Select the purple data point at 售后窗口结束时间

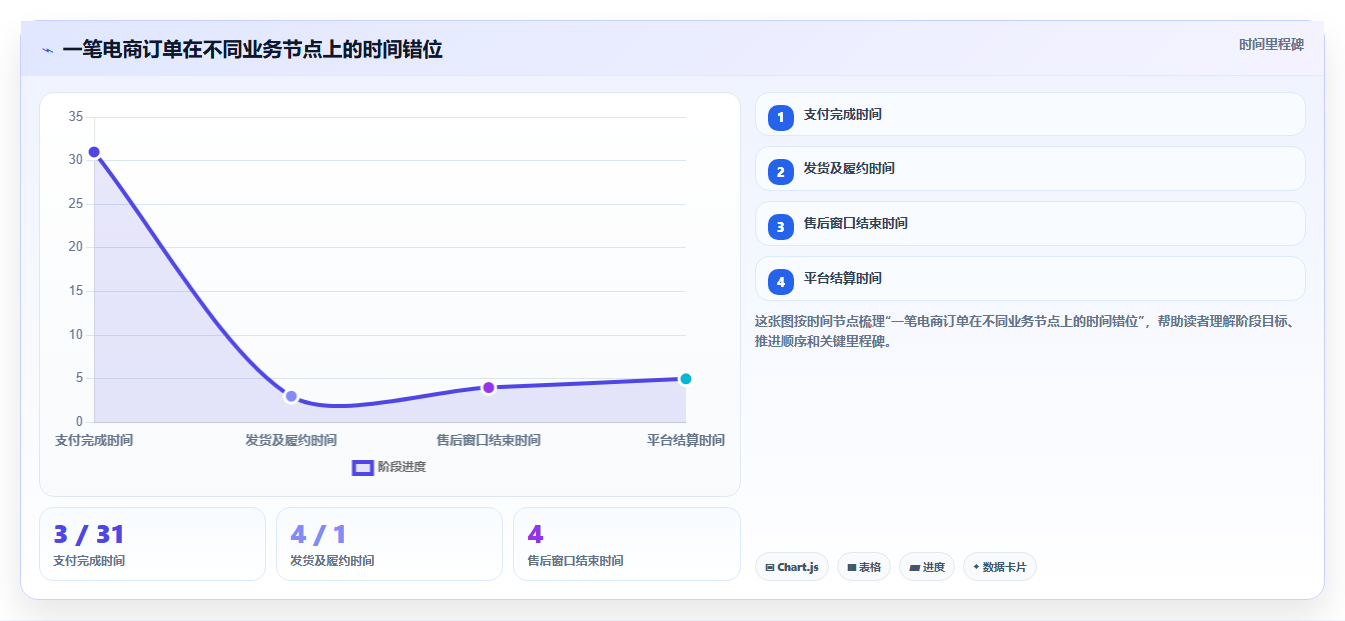click(488, 387)
